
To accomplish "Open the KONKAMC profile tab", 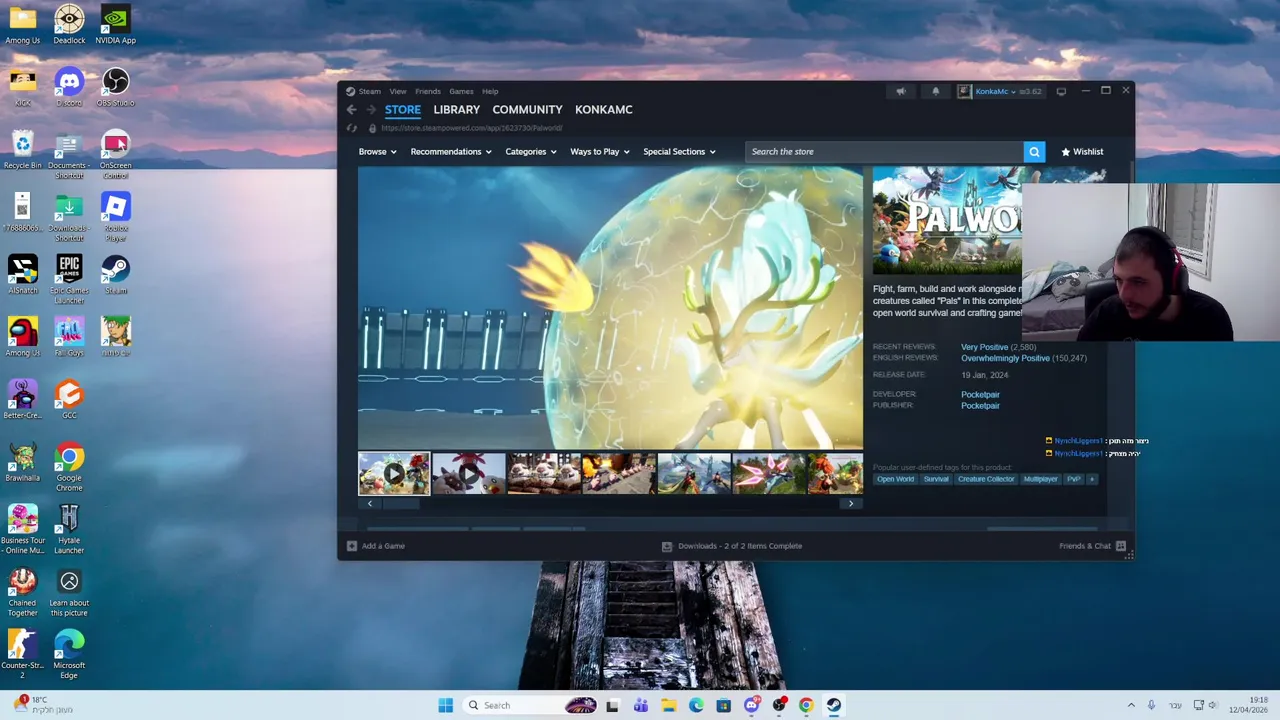I will [604, 110].
